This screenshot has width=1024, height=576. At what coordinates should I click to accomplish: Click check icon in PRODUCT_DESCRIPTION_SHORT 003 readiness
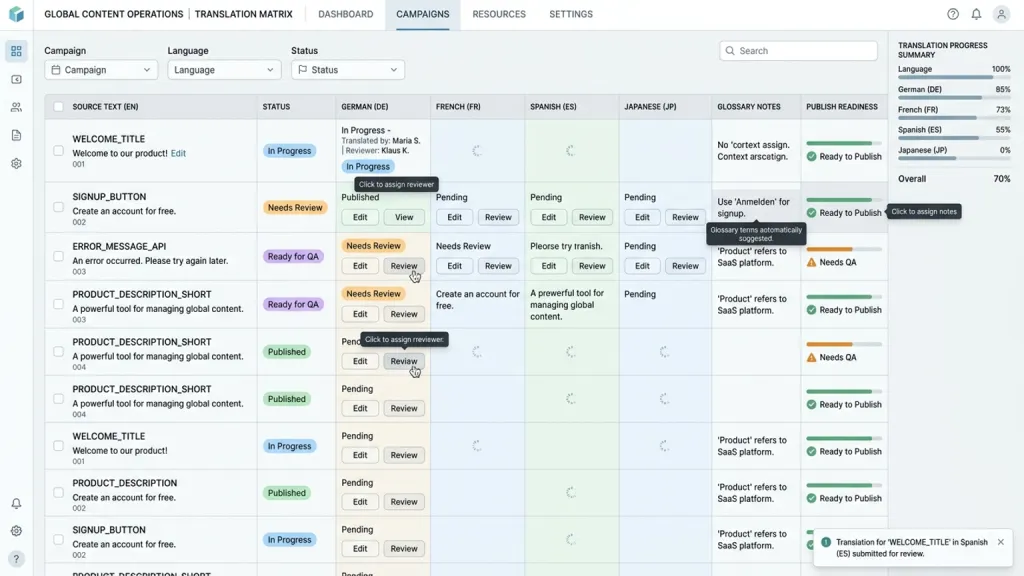click(811, 310)
